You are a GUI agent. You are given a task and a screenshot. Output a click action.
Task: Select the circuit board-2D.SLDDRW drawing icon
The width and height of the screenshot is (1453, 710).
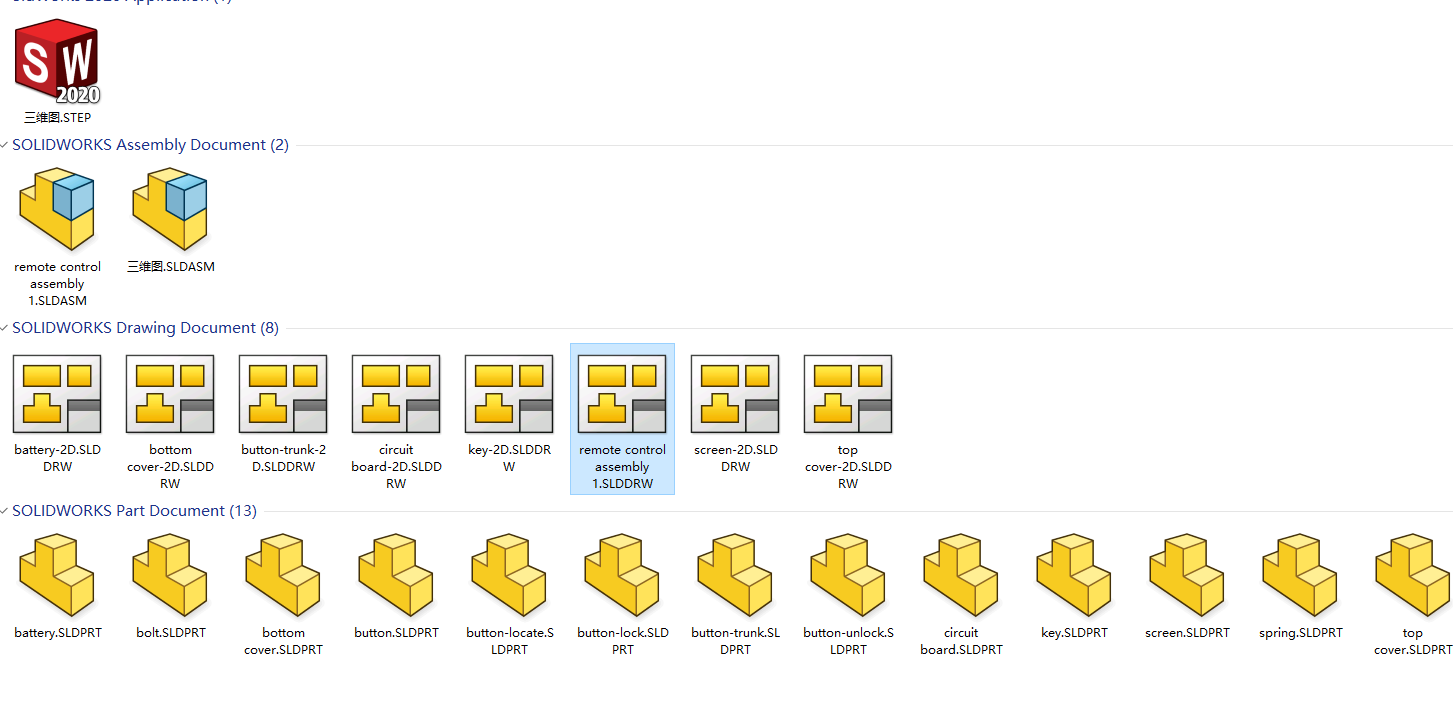[396, 394]
